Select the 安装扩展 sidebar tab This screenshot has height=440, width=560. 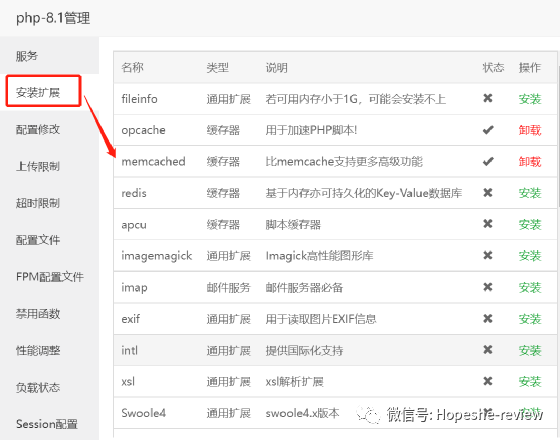click(49, 92)
